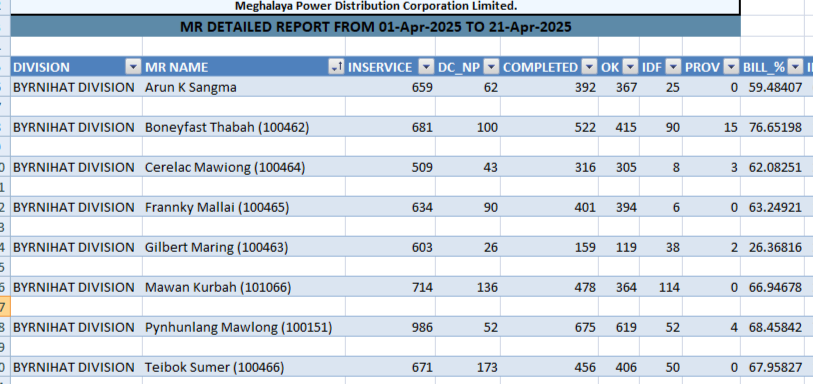Open the BILL_% column filter dropdown
This screenshot has height=384, width=813.
point(795,67)
